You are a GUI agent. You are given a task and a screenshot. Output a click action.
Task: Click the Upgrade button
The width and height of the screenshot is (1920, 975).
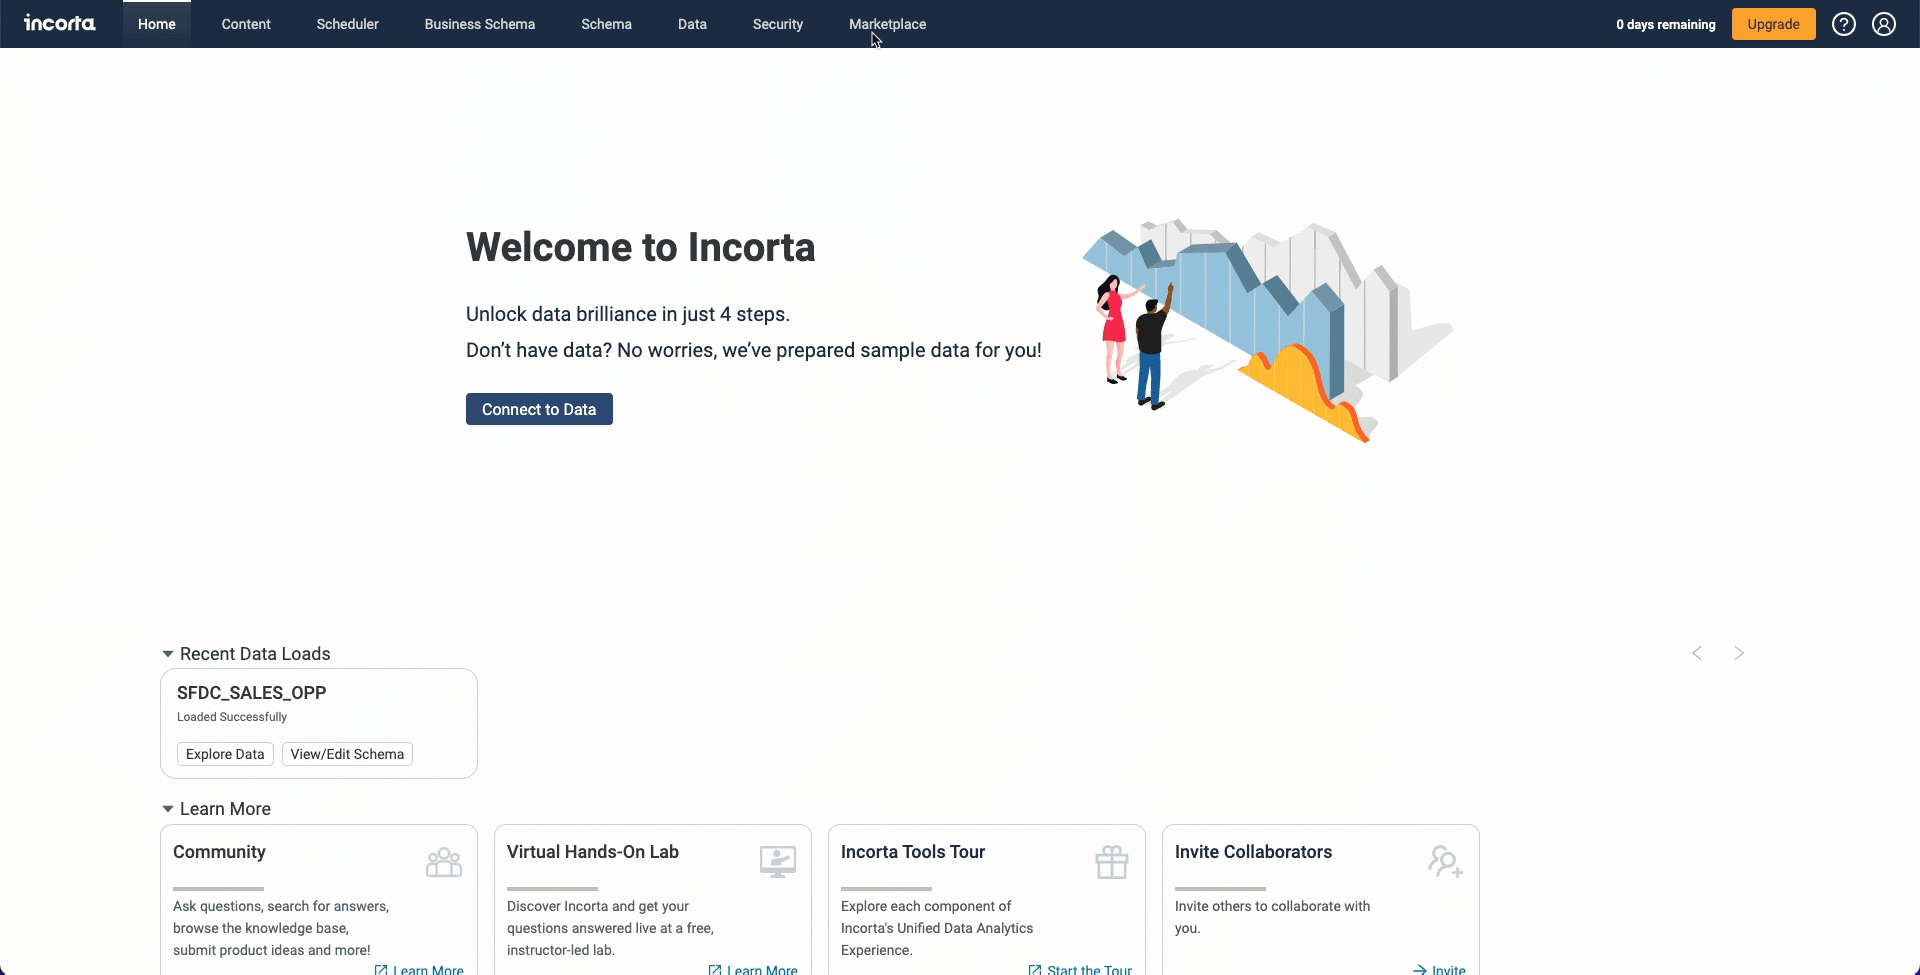click(1774, 24)
